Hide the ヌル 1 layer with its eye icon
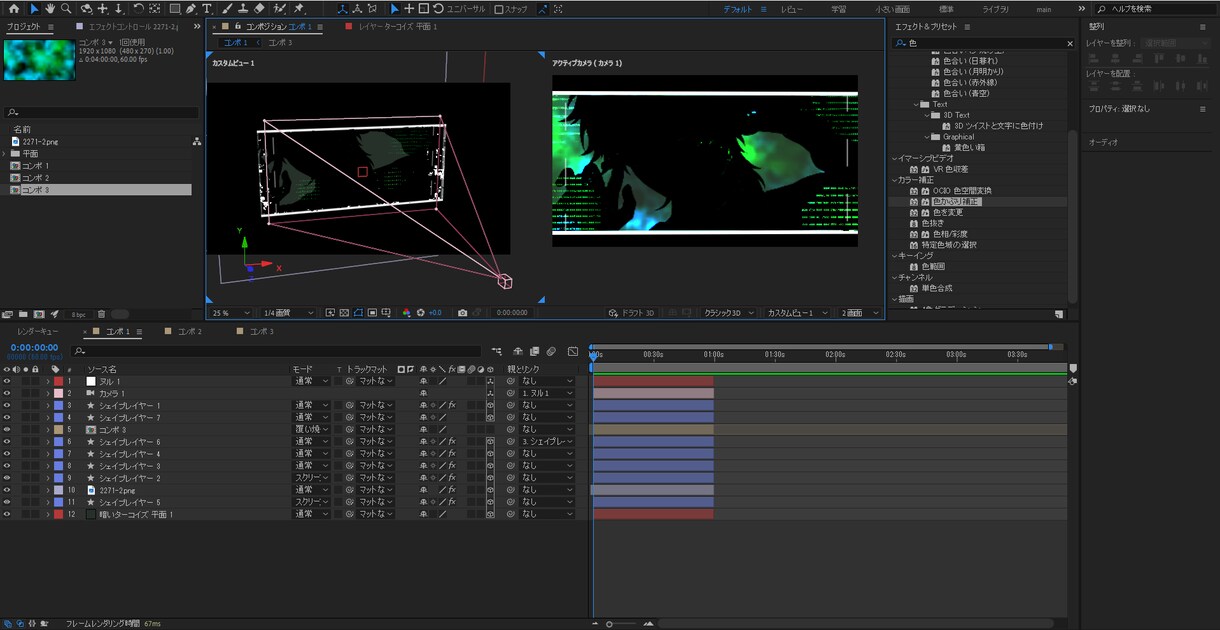 (7, 381)
